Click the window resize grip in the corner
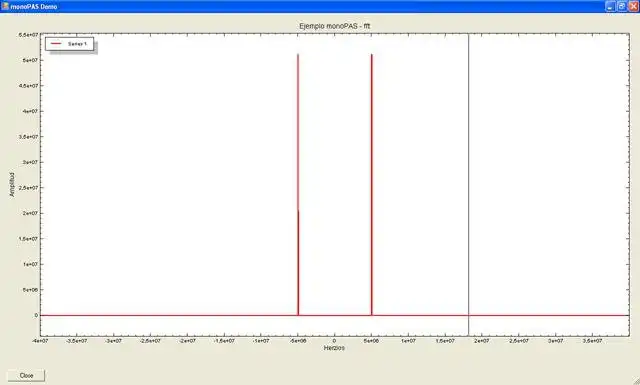 [x=636, y=381]
